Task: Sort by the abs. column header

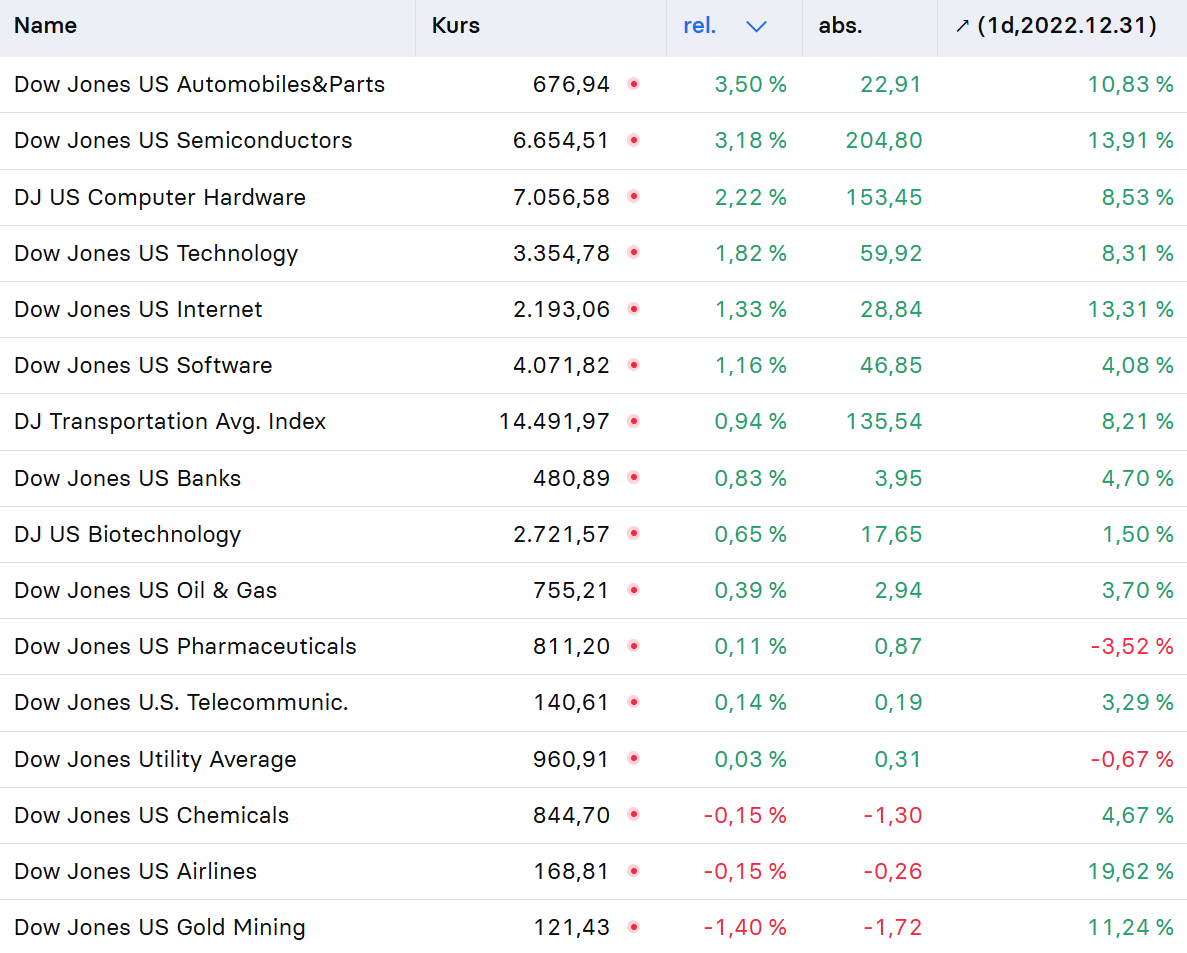Action: pos(840,26)
